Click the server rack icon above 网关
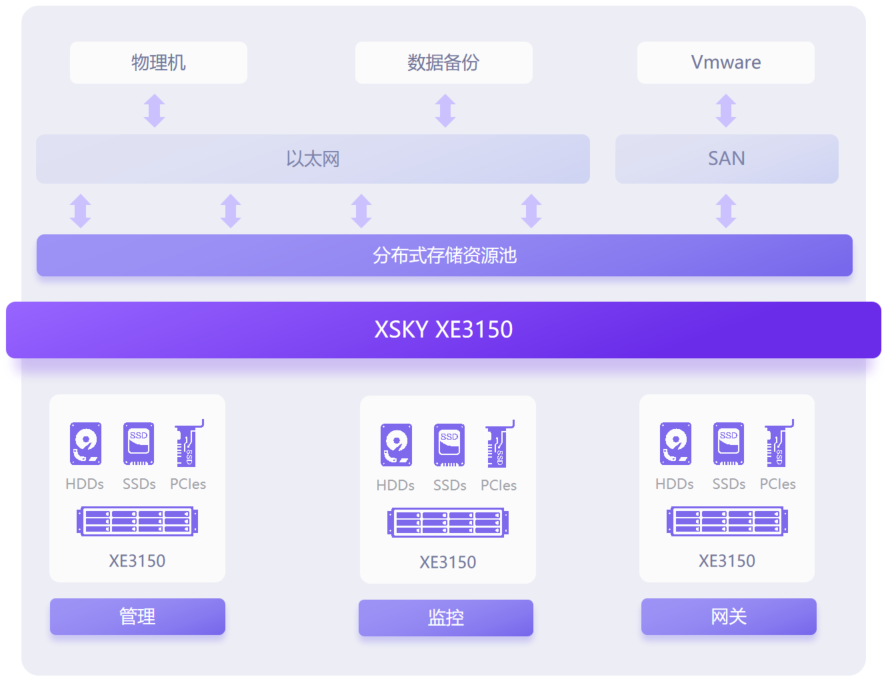Image resolution: width=888 pixels, height=693 pixels. point(727,521)
